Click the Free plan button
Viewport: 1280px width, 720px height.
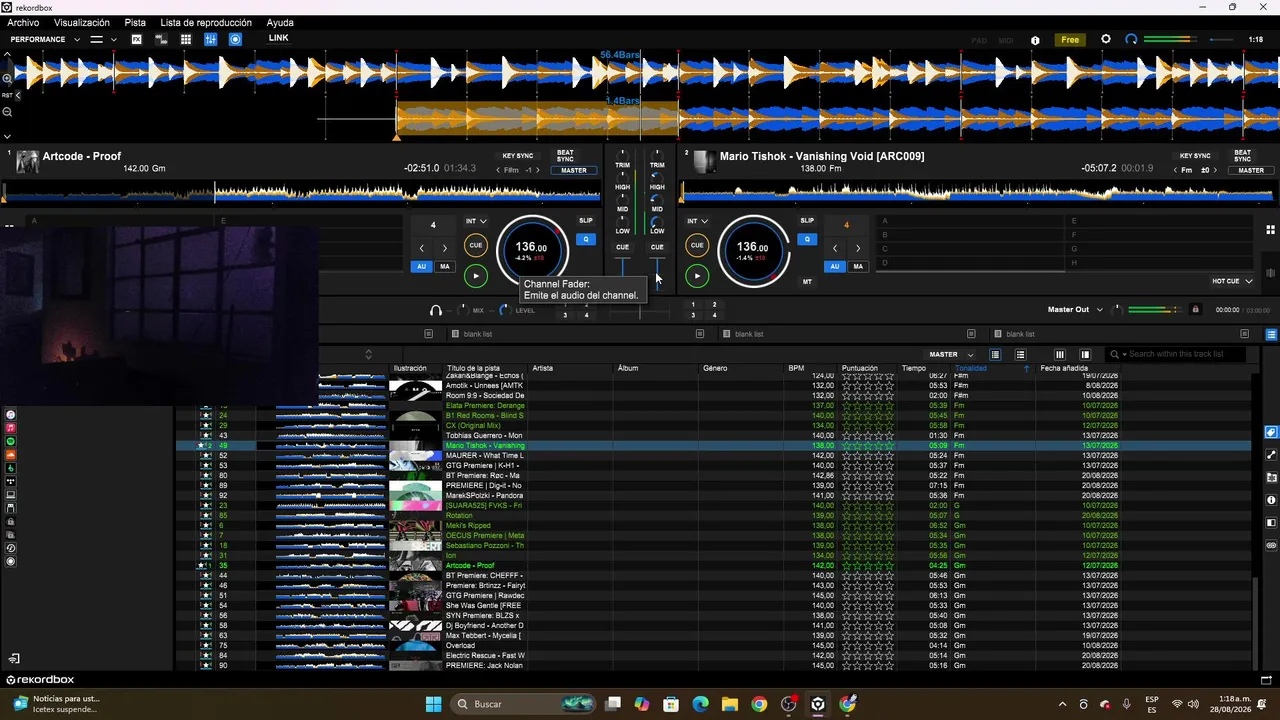[x=1070, y=40]
